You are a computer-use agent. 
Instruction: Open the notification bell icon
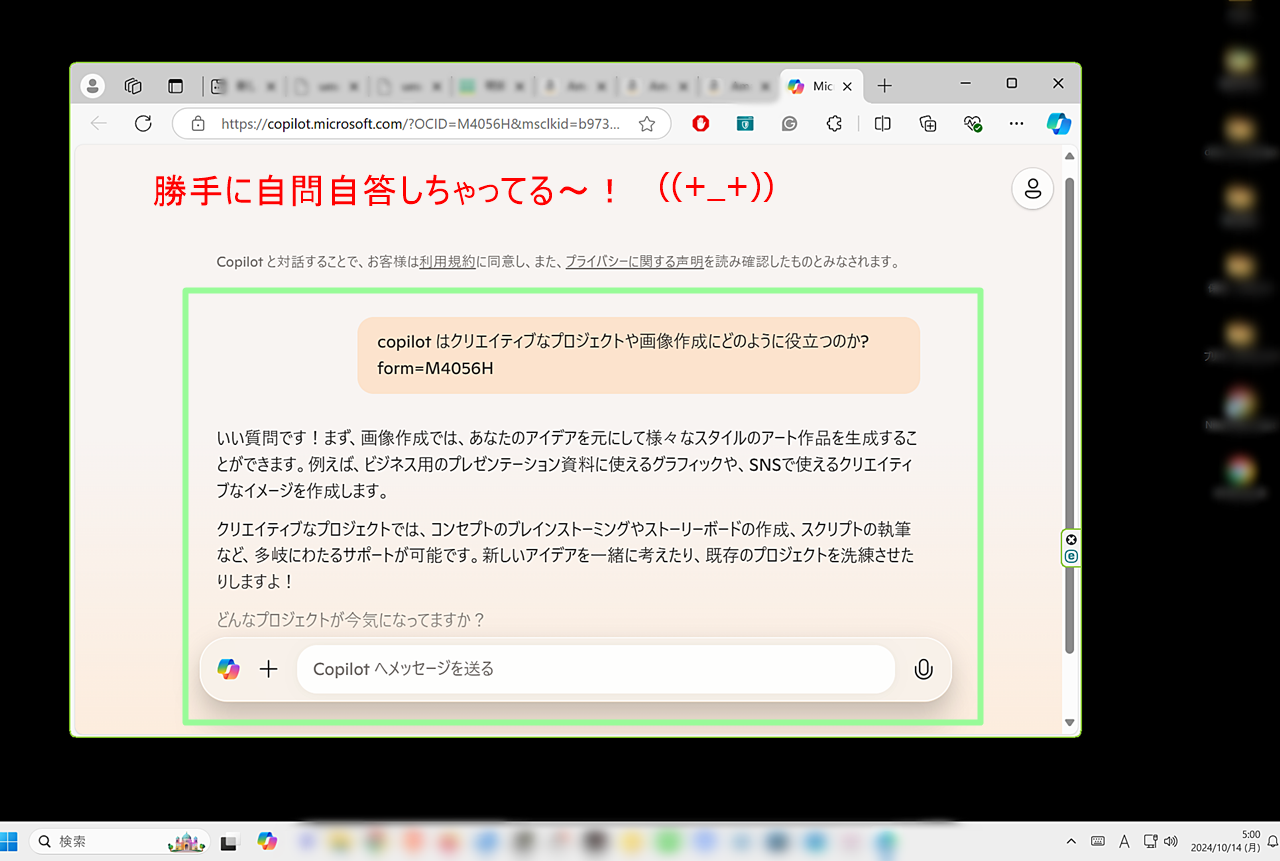pyautogui.click(x=1271, y=842)
